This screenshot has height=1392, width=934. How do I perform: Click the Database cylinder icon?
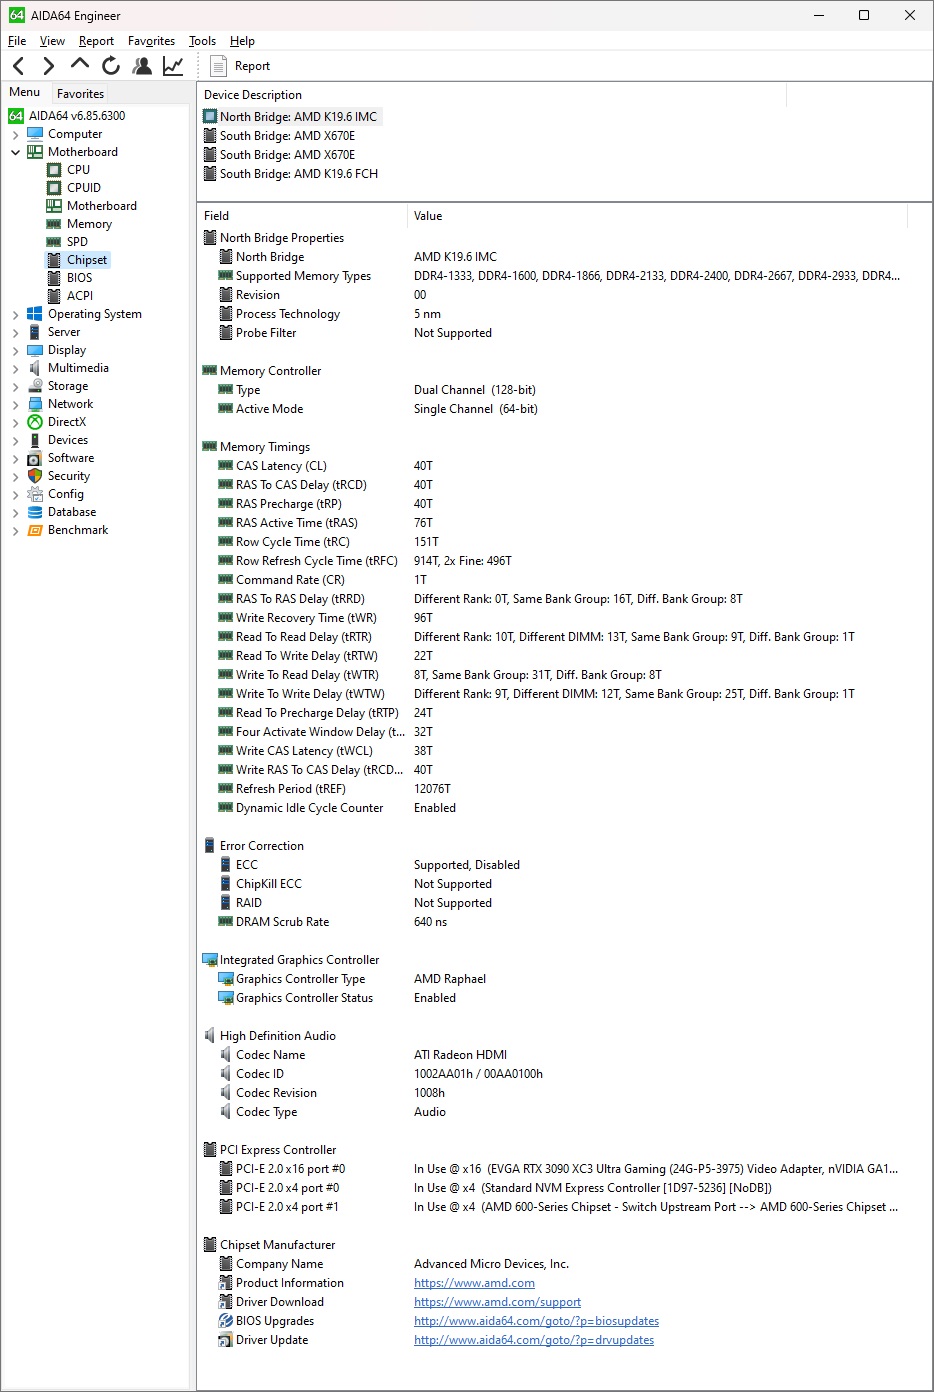35,512
